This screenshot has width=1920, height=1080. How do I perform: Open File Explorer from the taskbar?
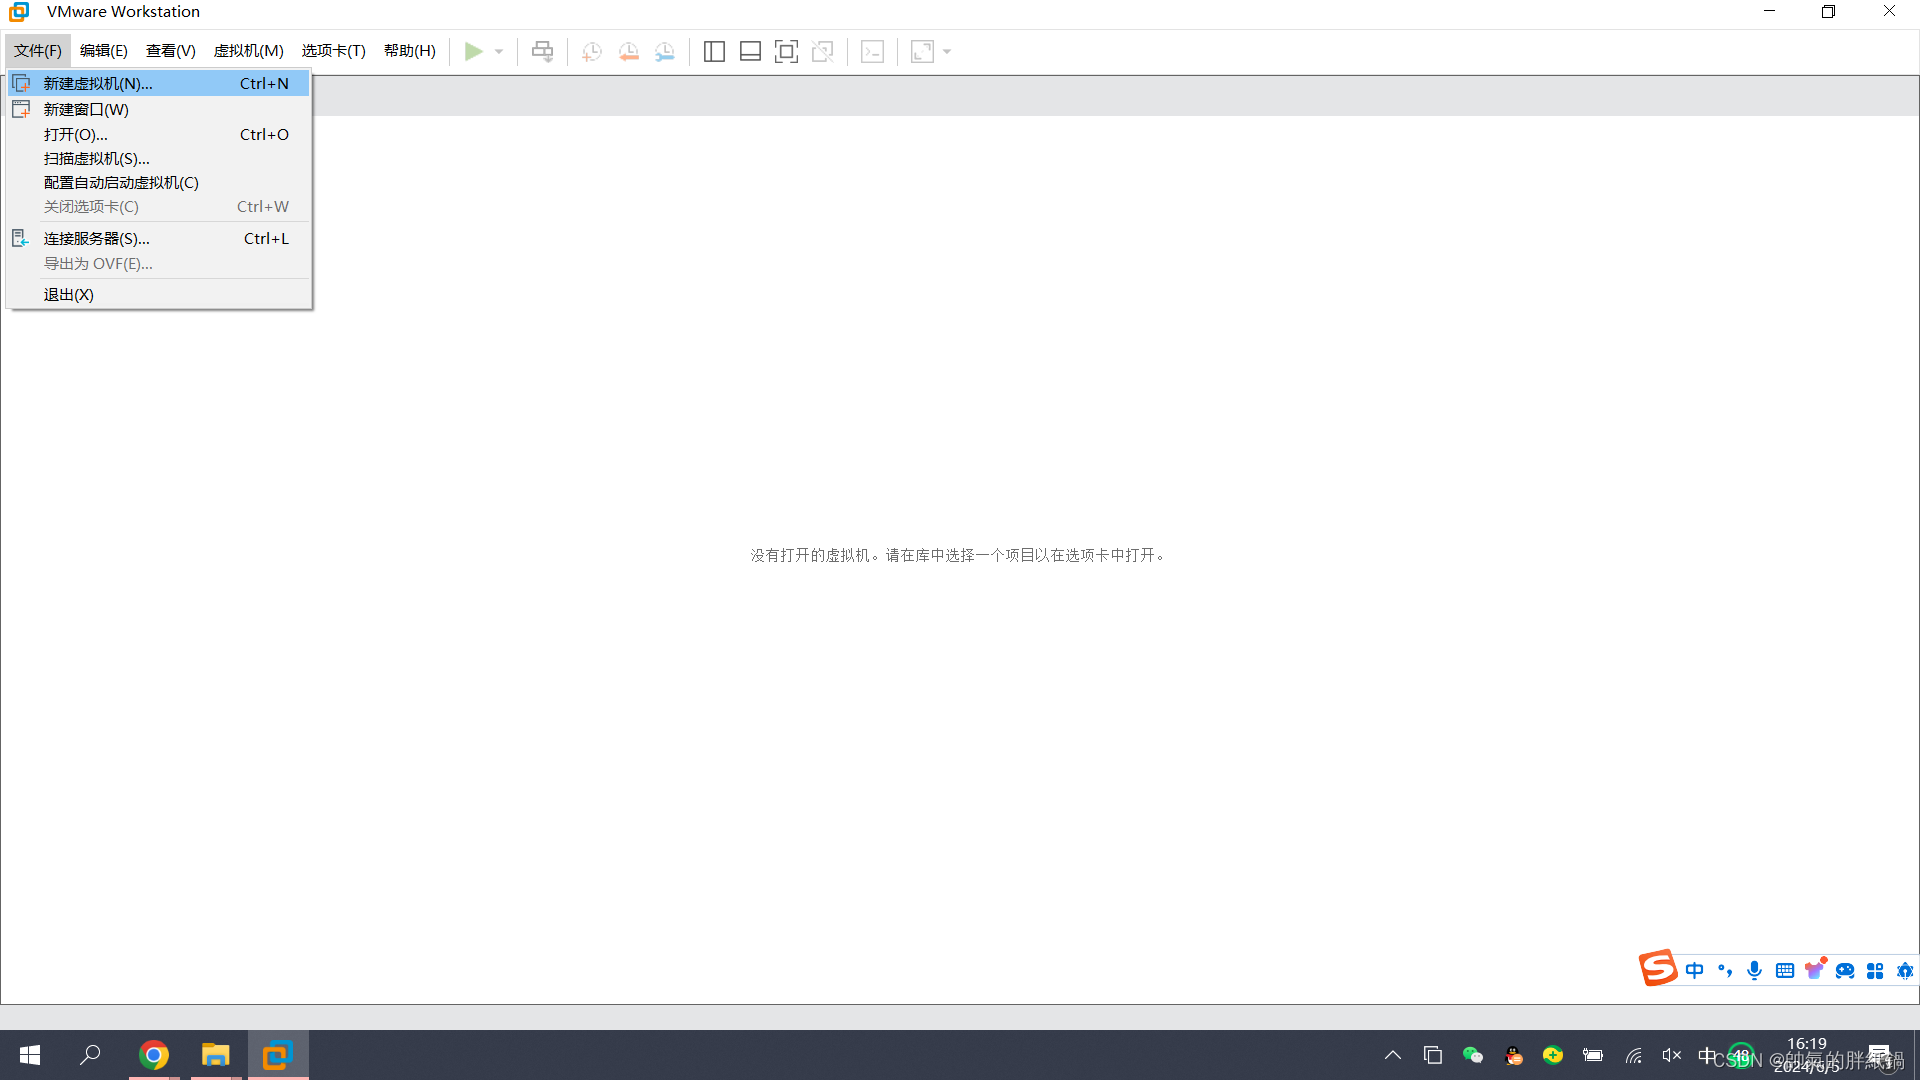point(215,1055)
